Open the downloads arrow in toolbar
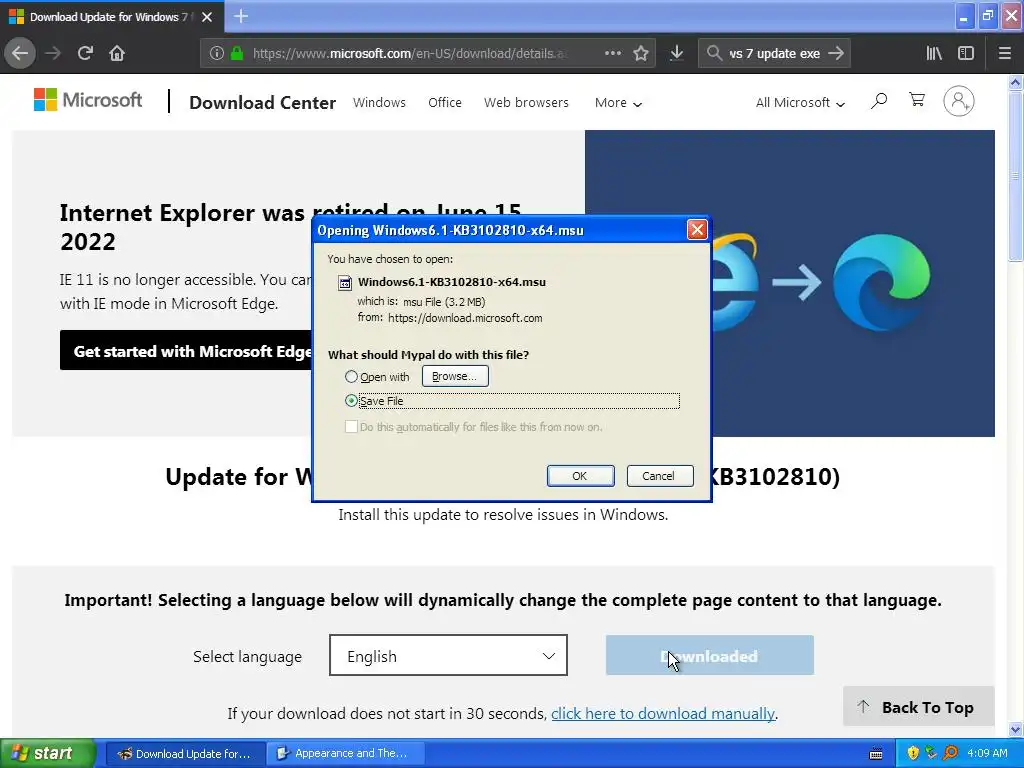 [x=677, y=53]
